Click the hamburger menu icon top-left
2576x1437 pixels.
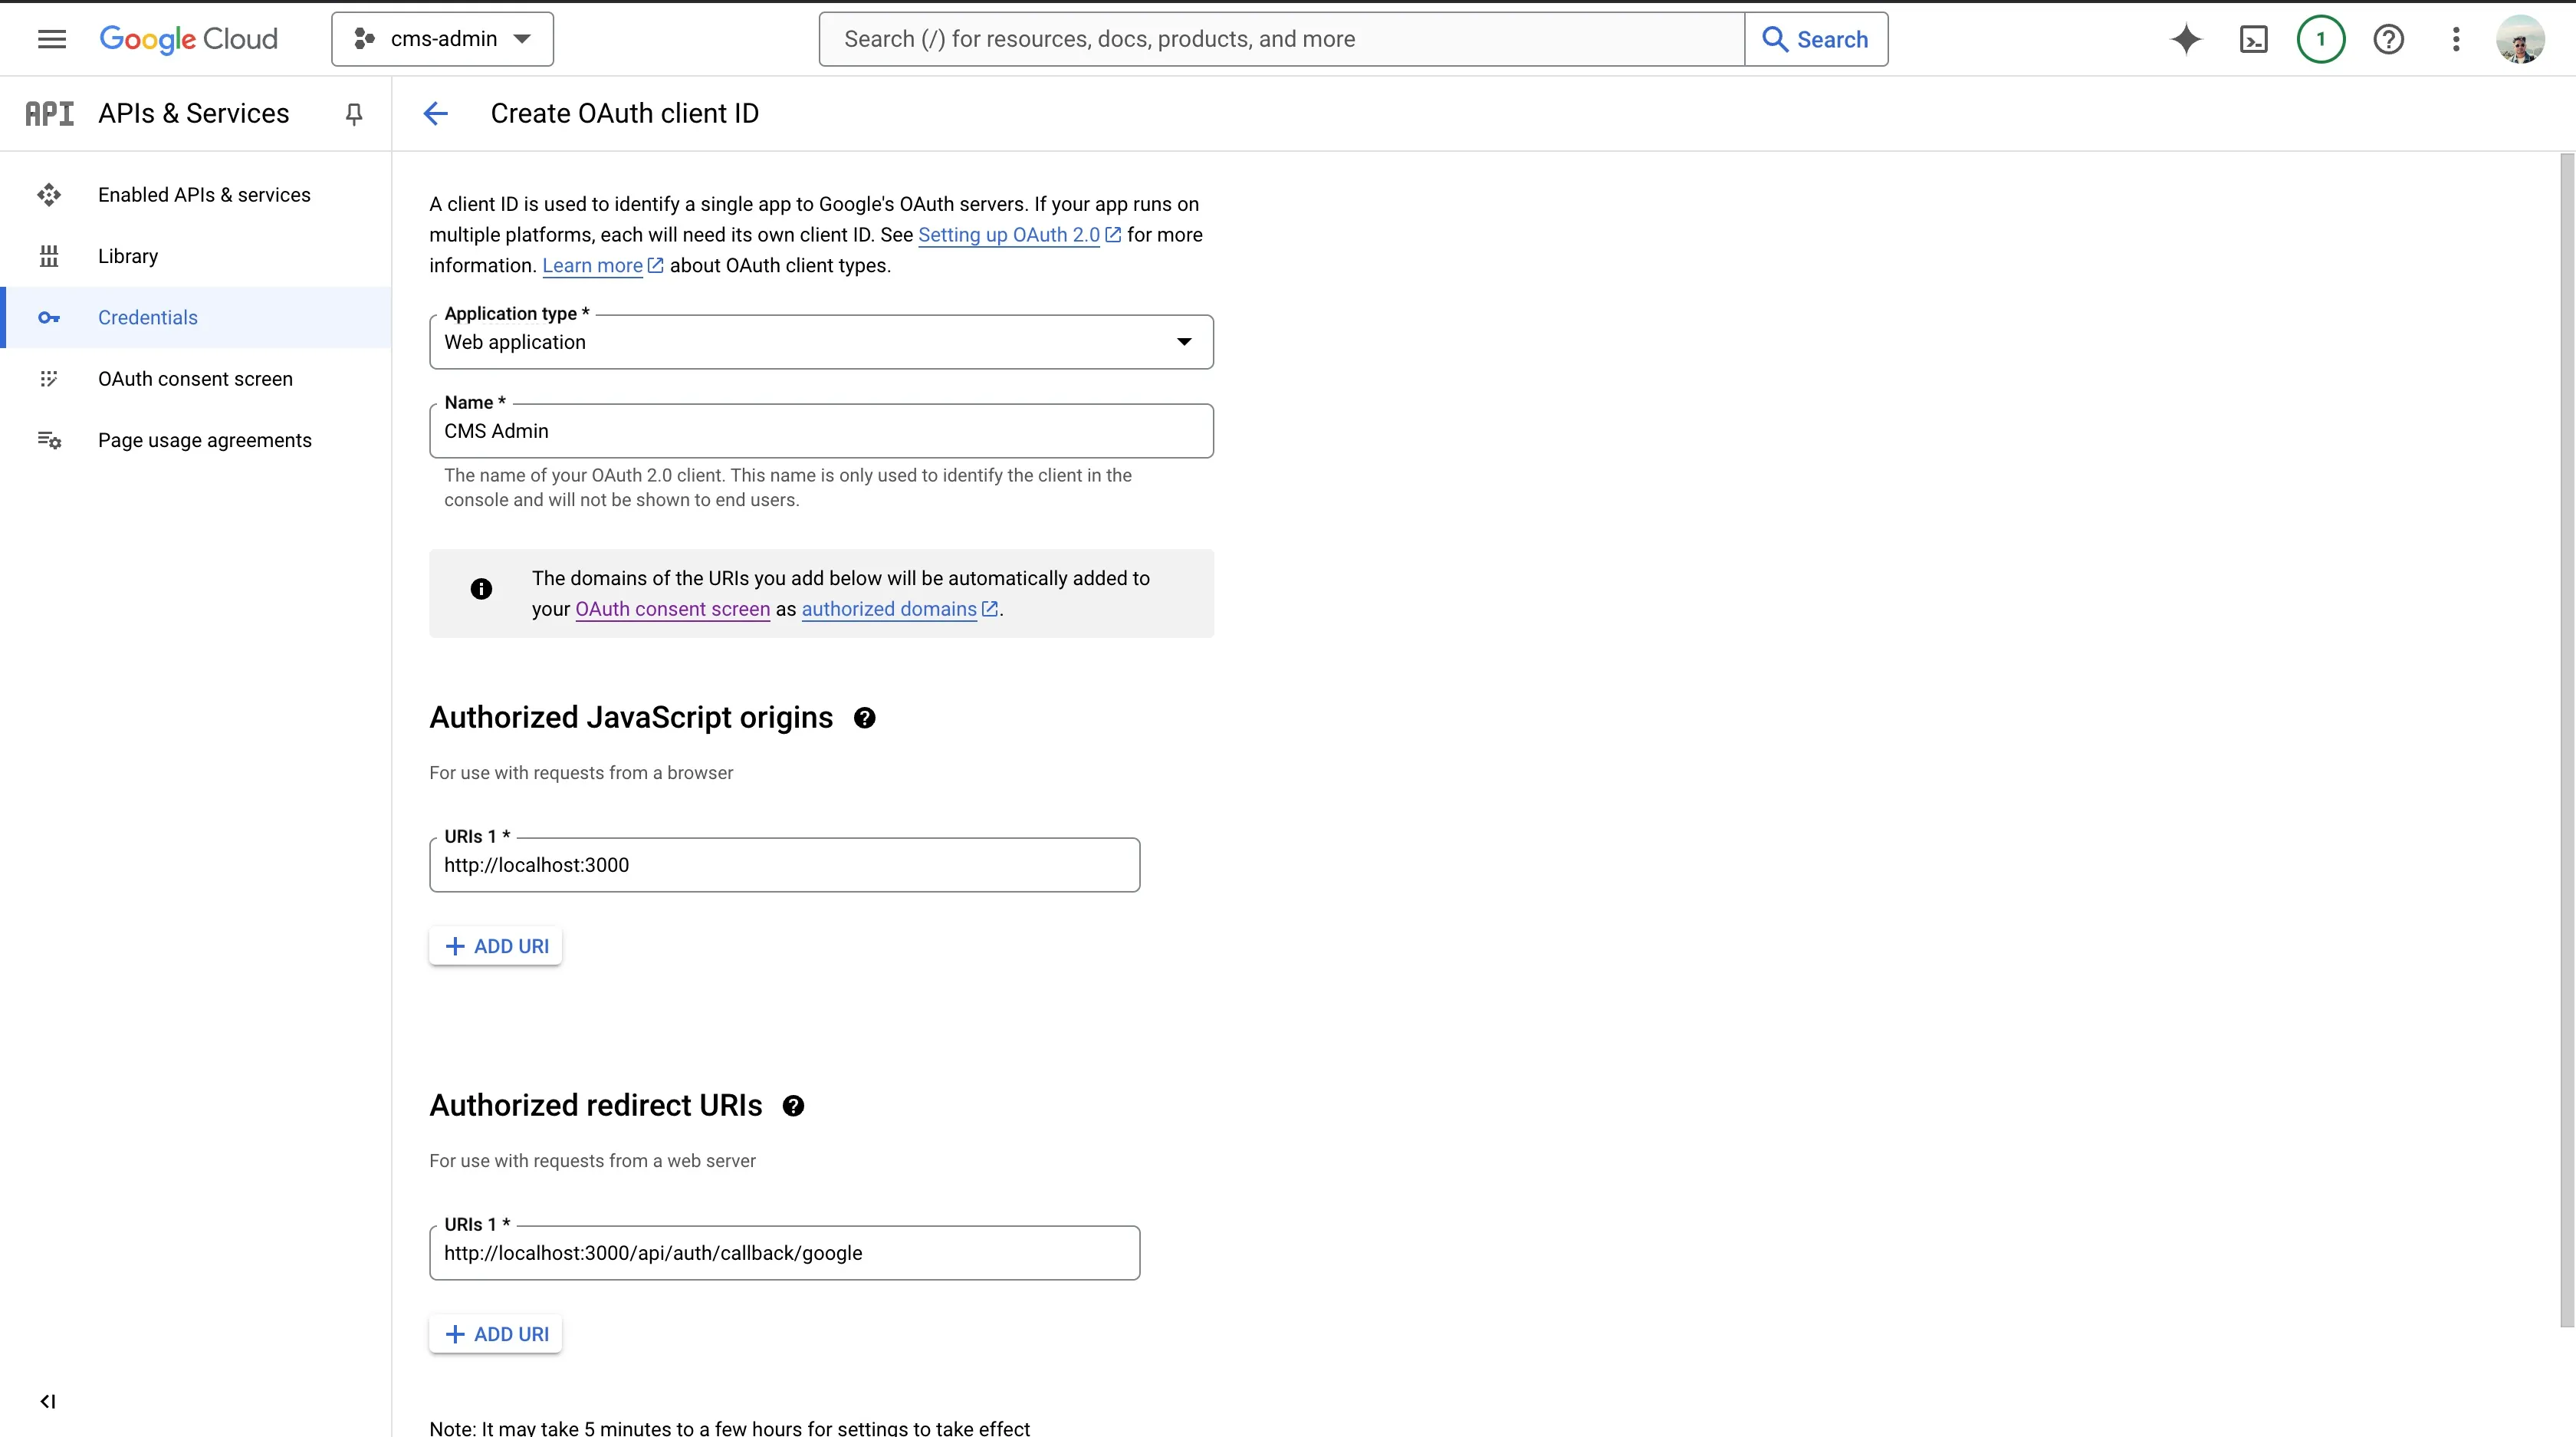coord(50,39)
